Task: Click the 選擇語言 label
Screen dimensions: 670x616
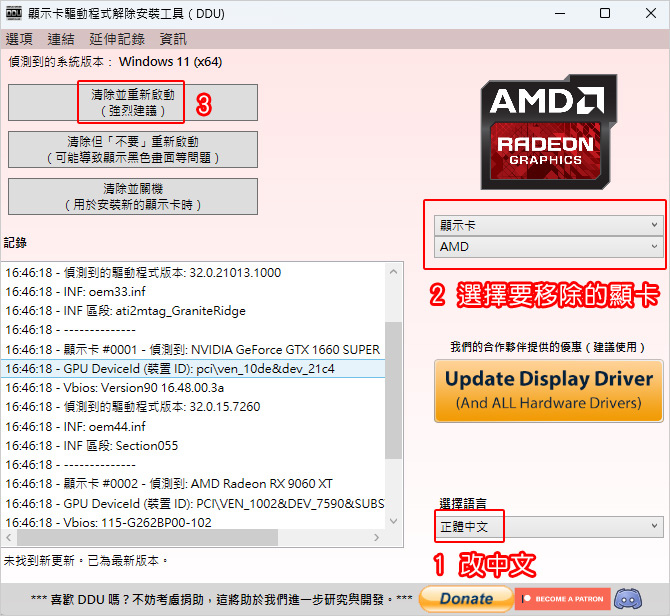Action: [463, 504]
